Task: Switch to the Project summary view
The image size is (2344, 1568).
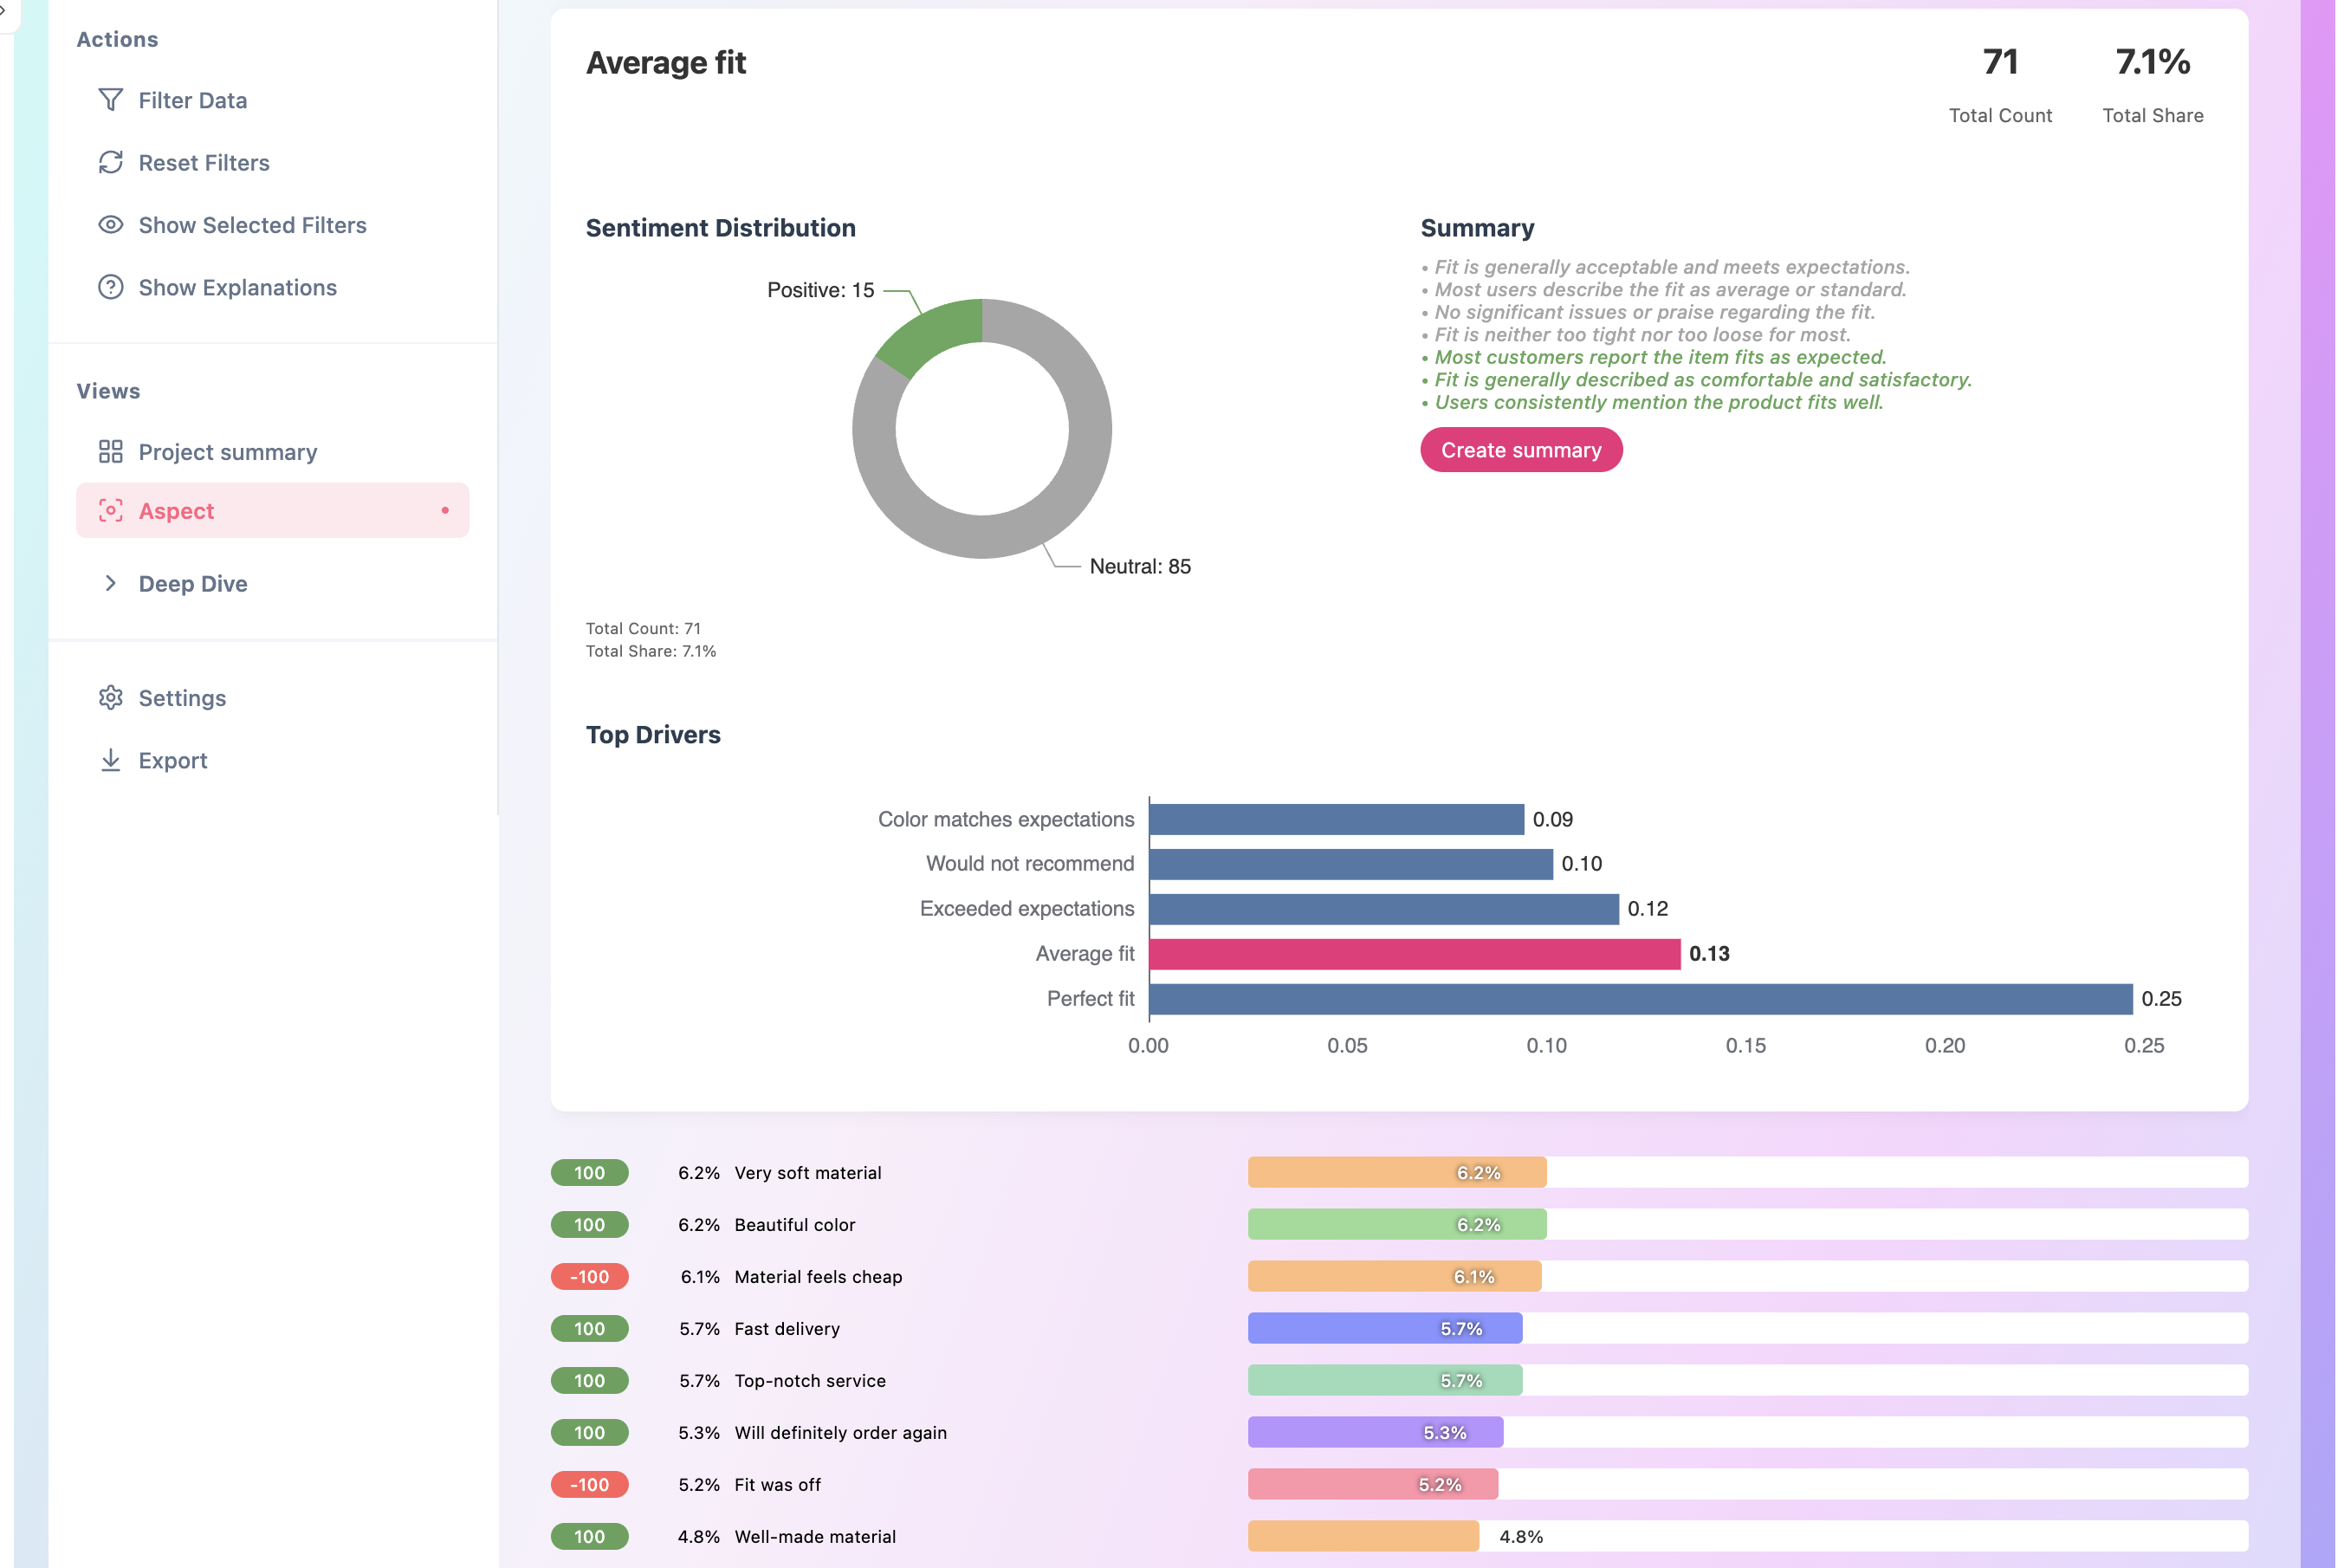Action: pos(227,451)
